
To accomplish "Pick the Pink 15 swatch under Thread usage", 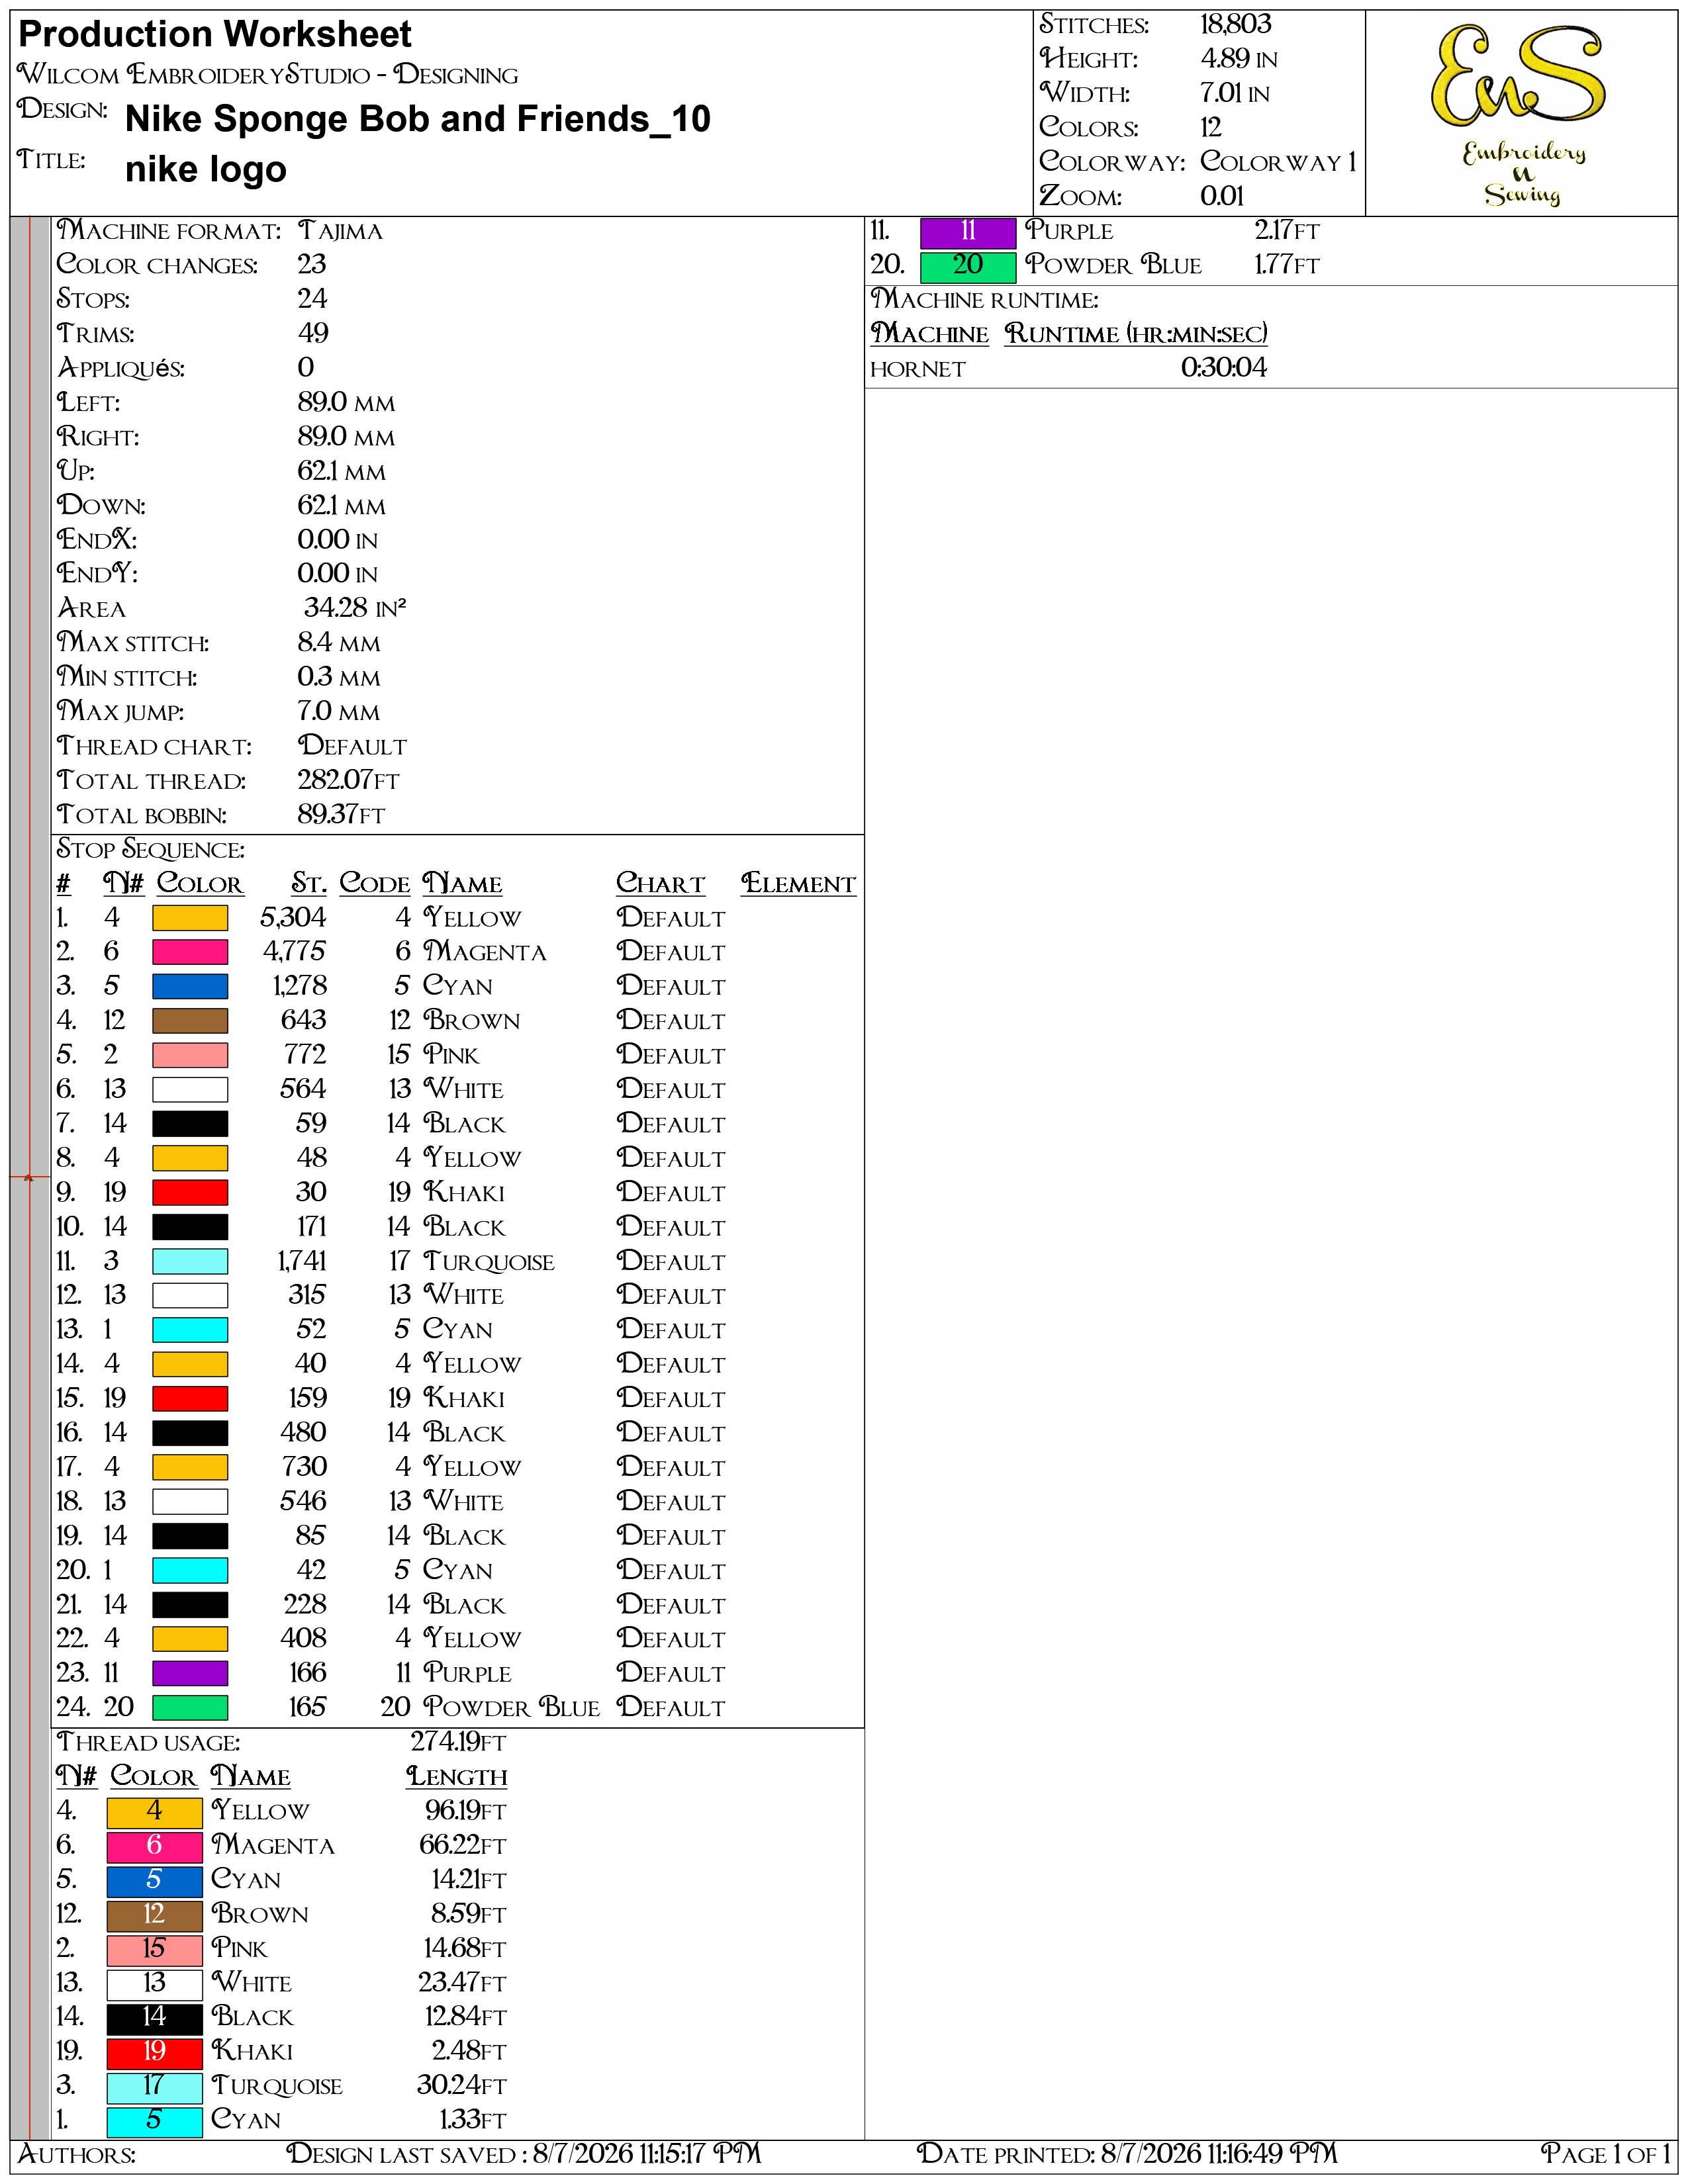I will [154, 1949].
